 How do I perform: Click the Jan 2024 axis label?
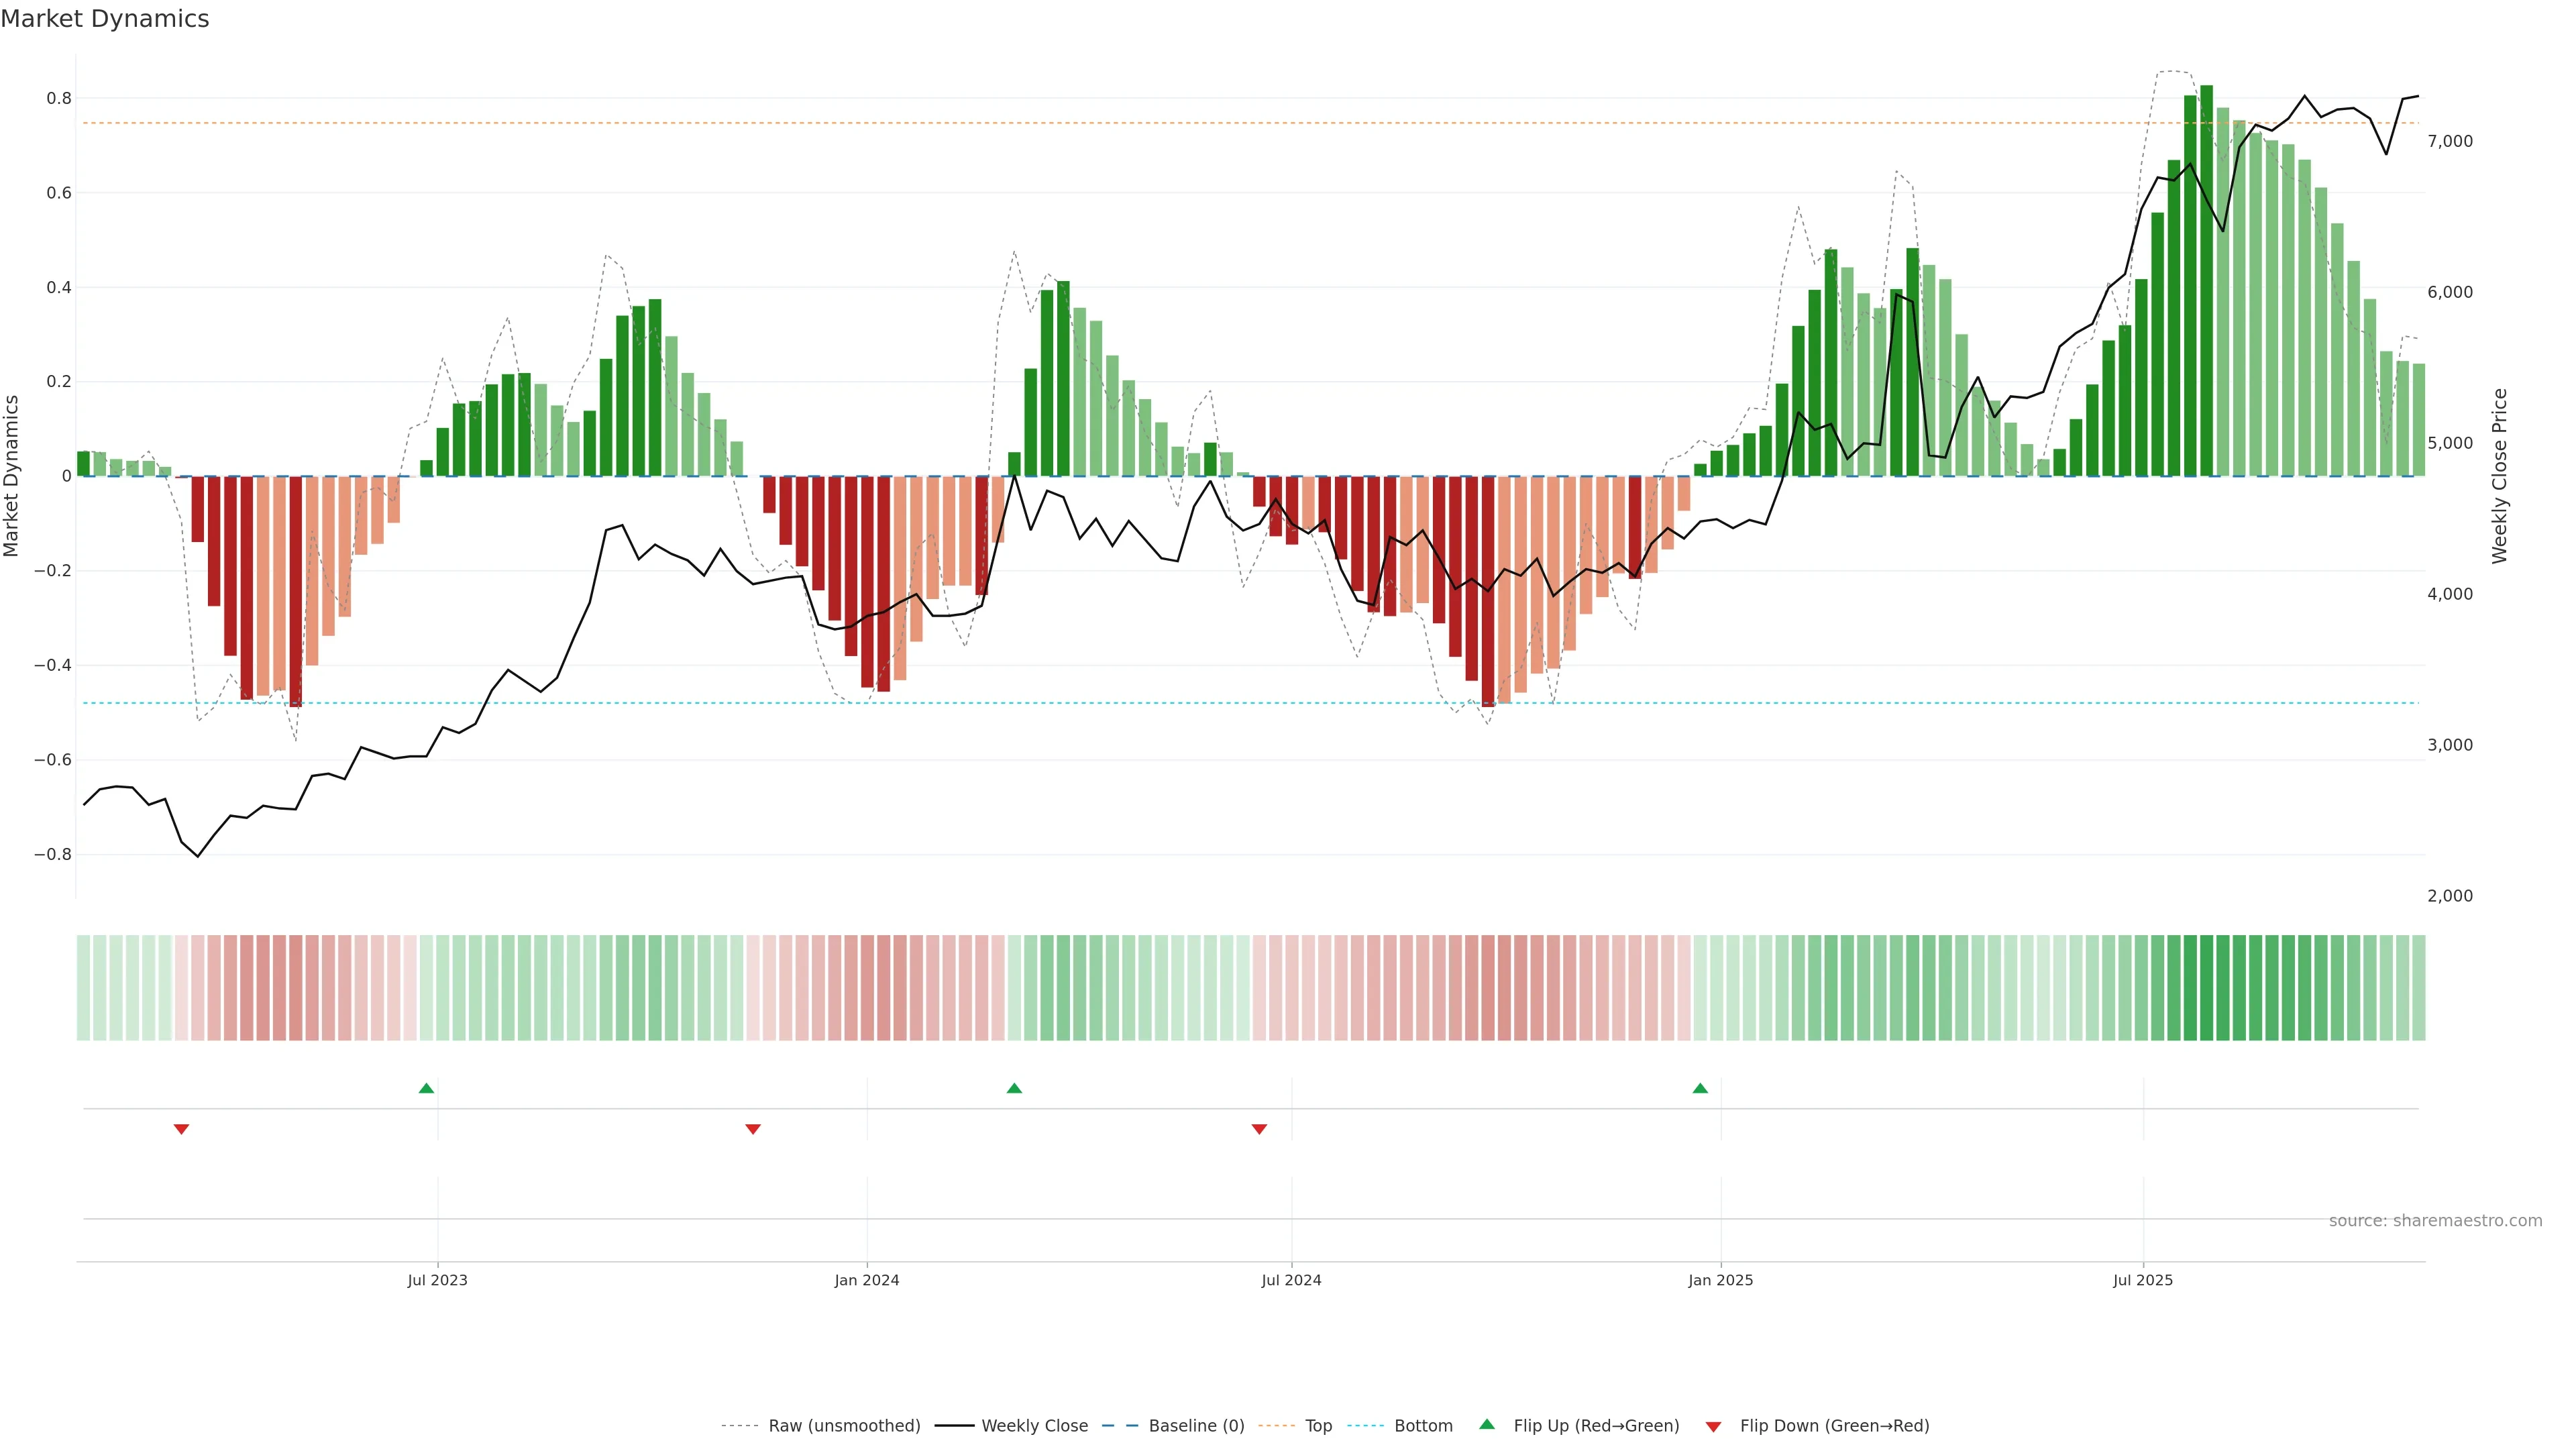click(866, 1280)
